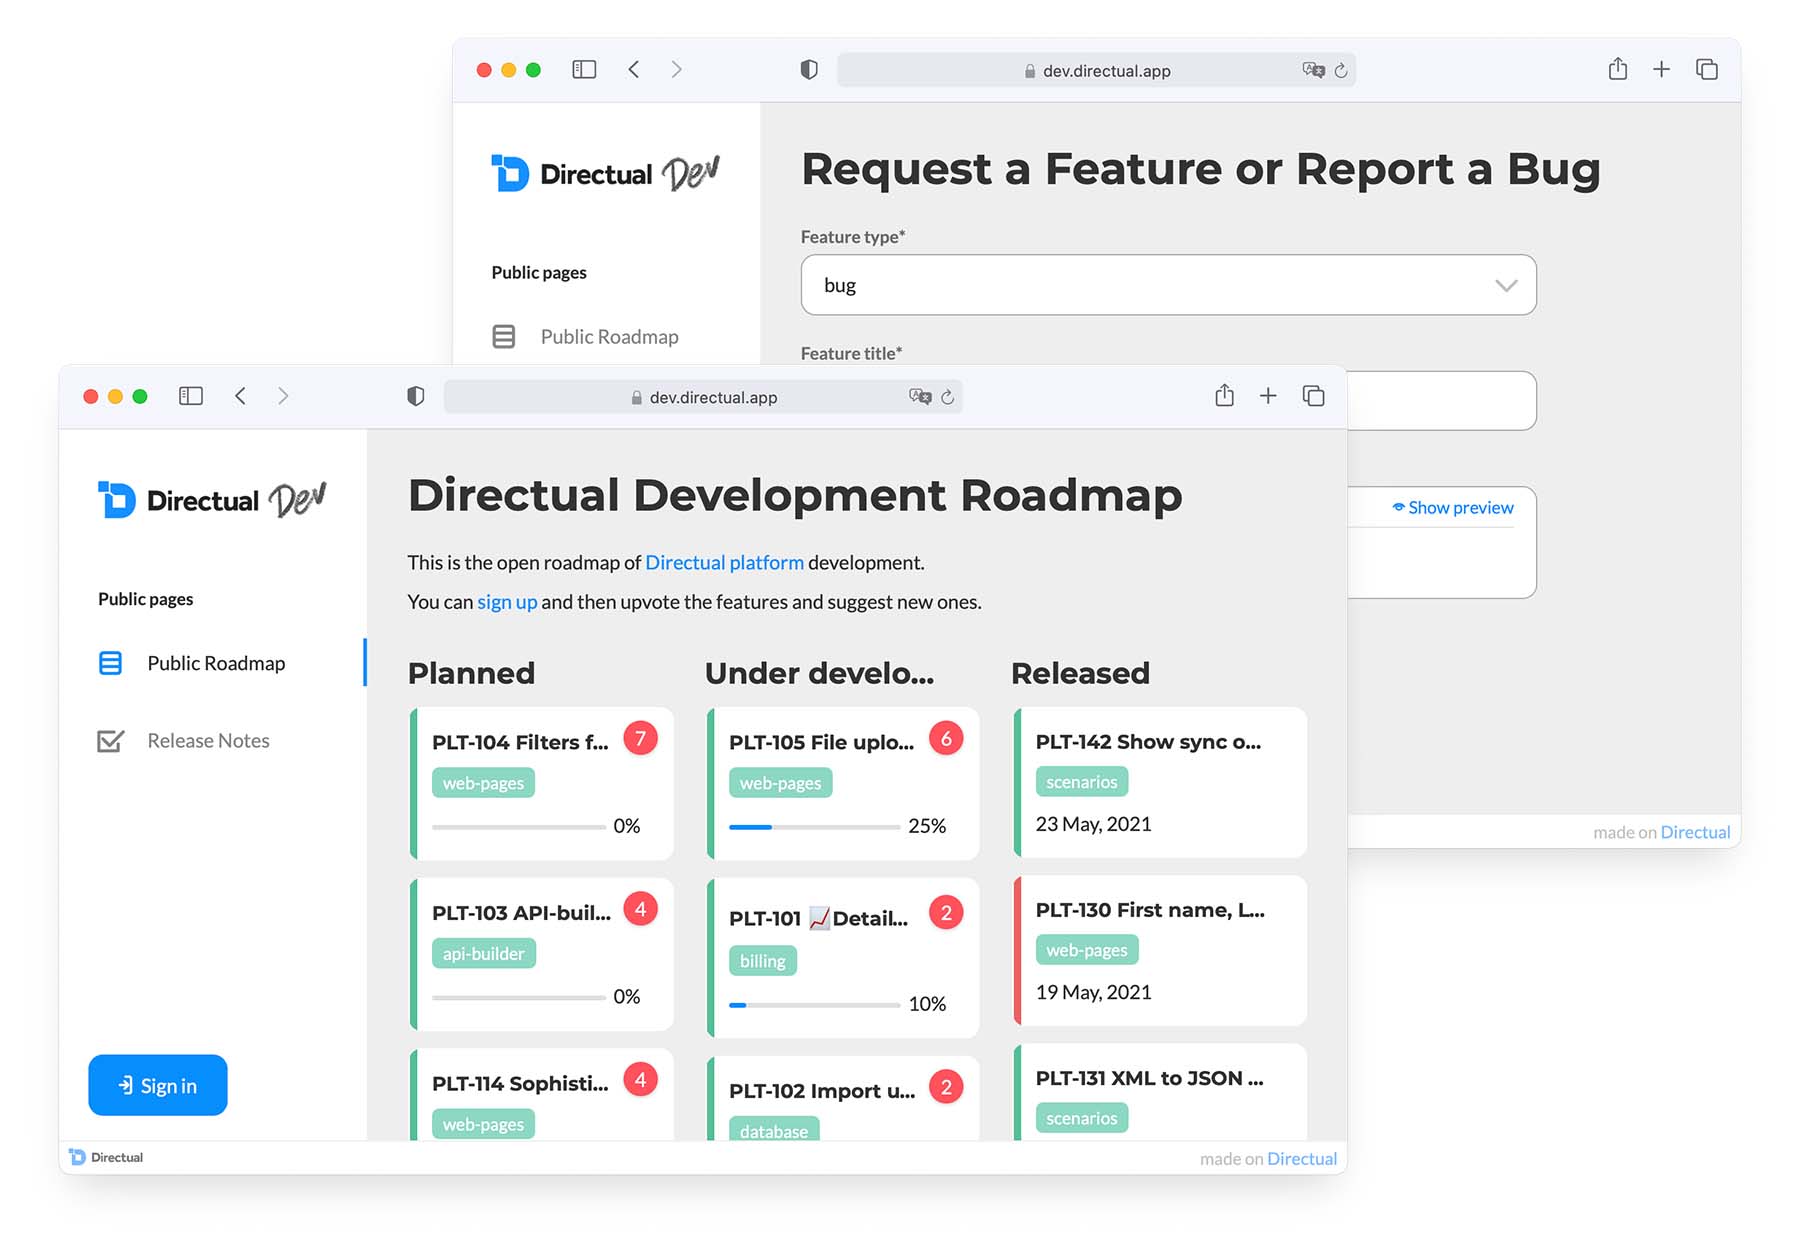The image size is (1800, 1257).
Task: Go back in back Request window
Action: coord(633,69)
